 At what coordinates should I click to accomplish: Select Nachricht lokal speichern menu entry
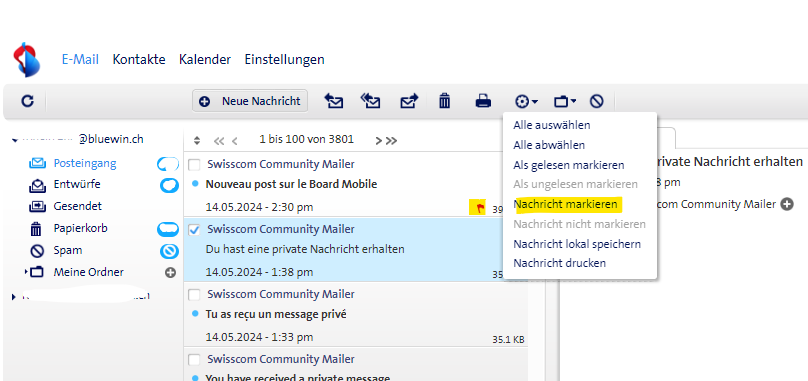point(577,244)
